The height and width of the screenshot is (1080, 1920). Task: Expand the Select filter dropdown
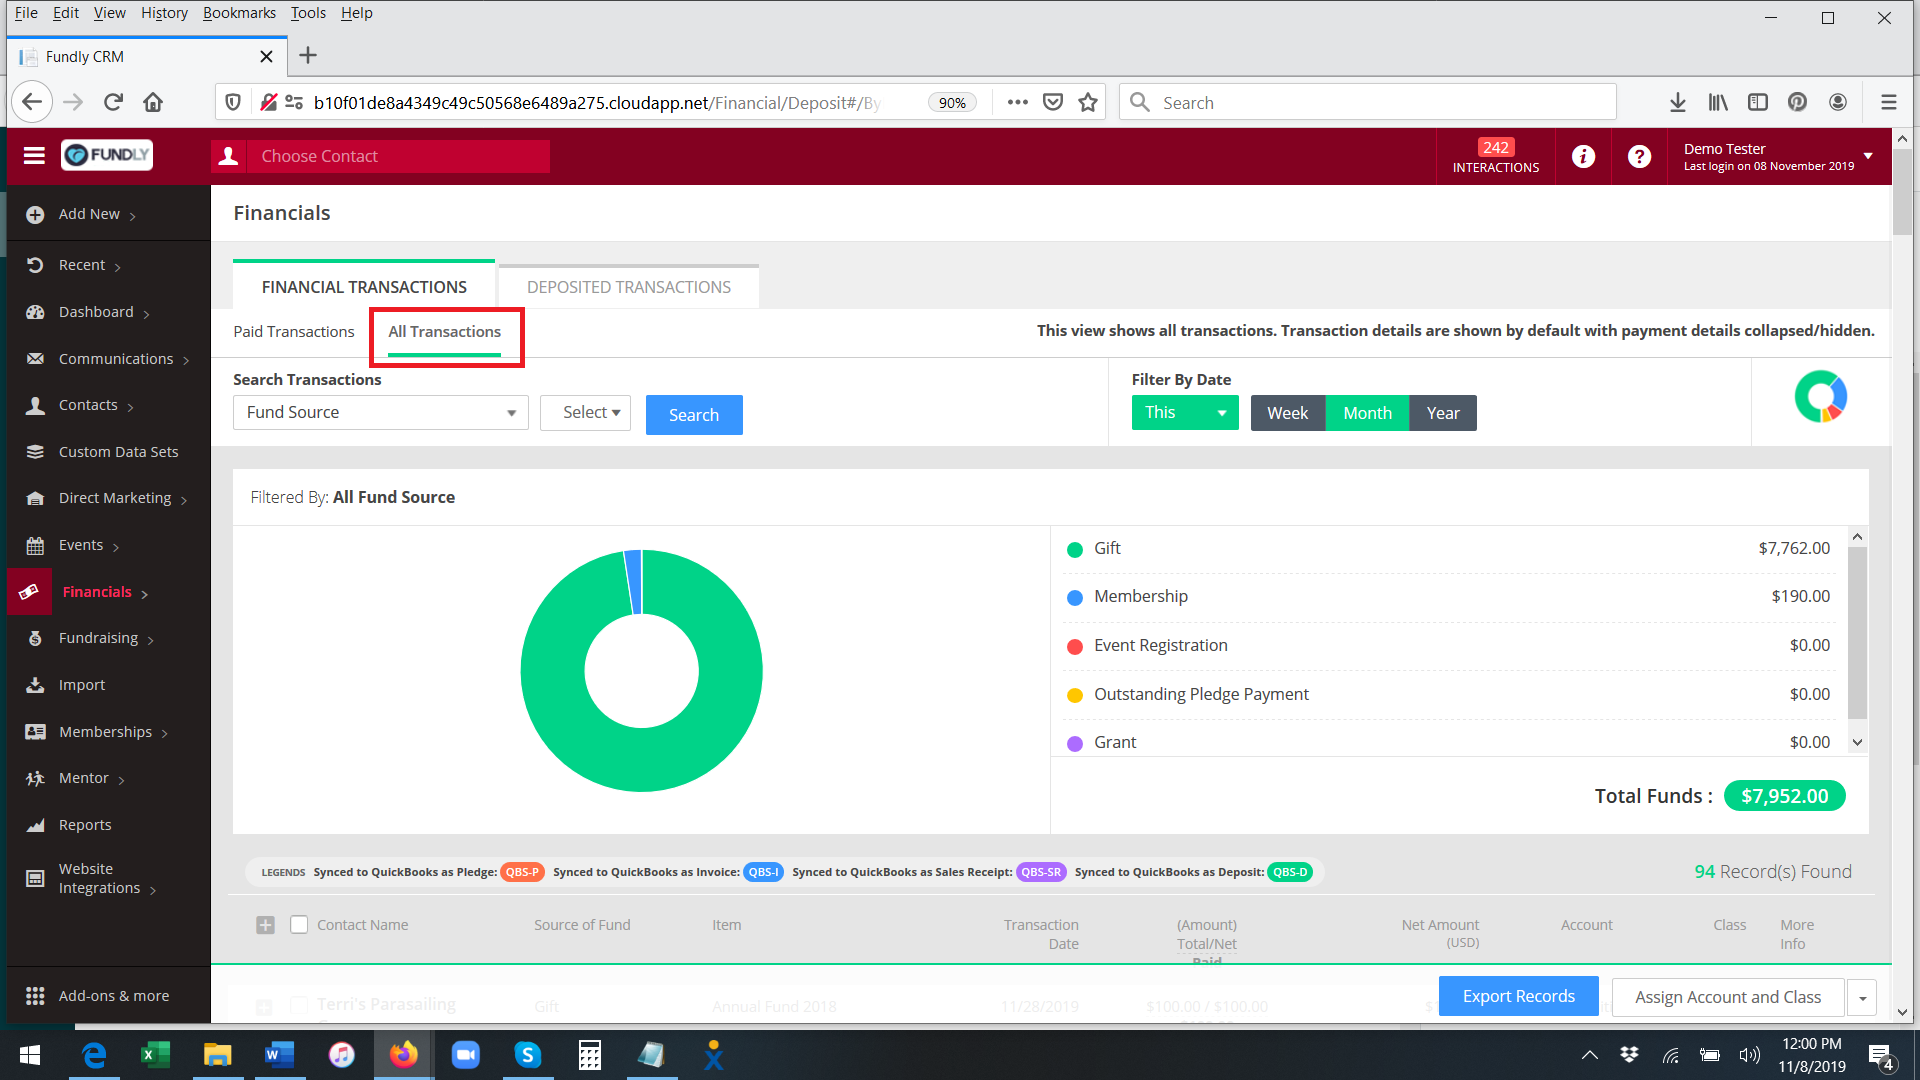pos(587,411)
